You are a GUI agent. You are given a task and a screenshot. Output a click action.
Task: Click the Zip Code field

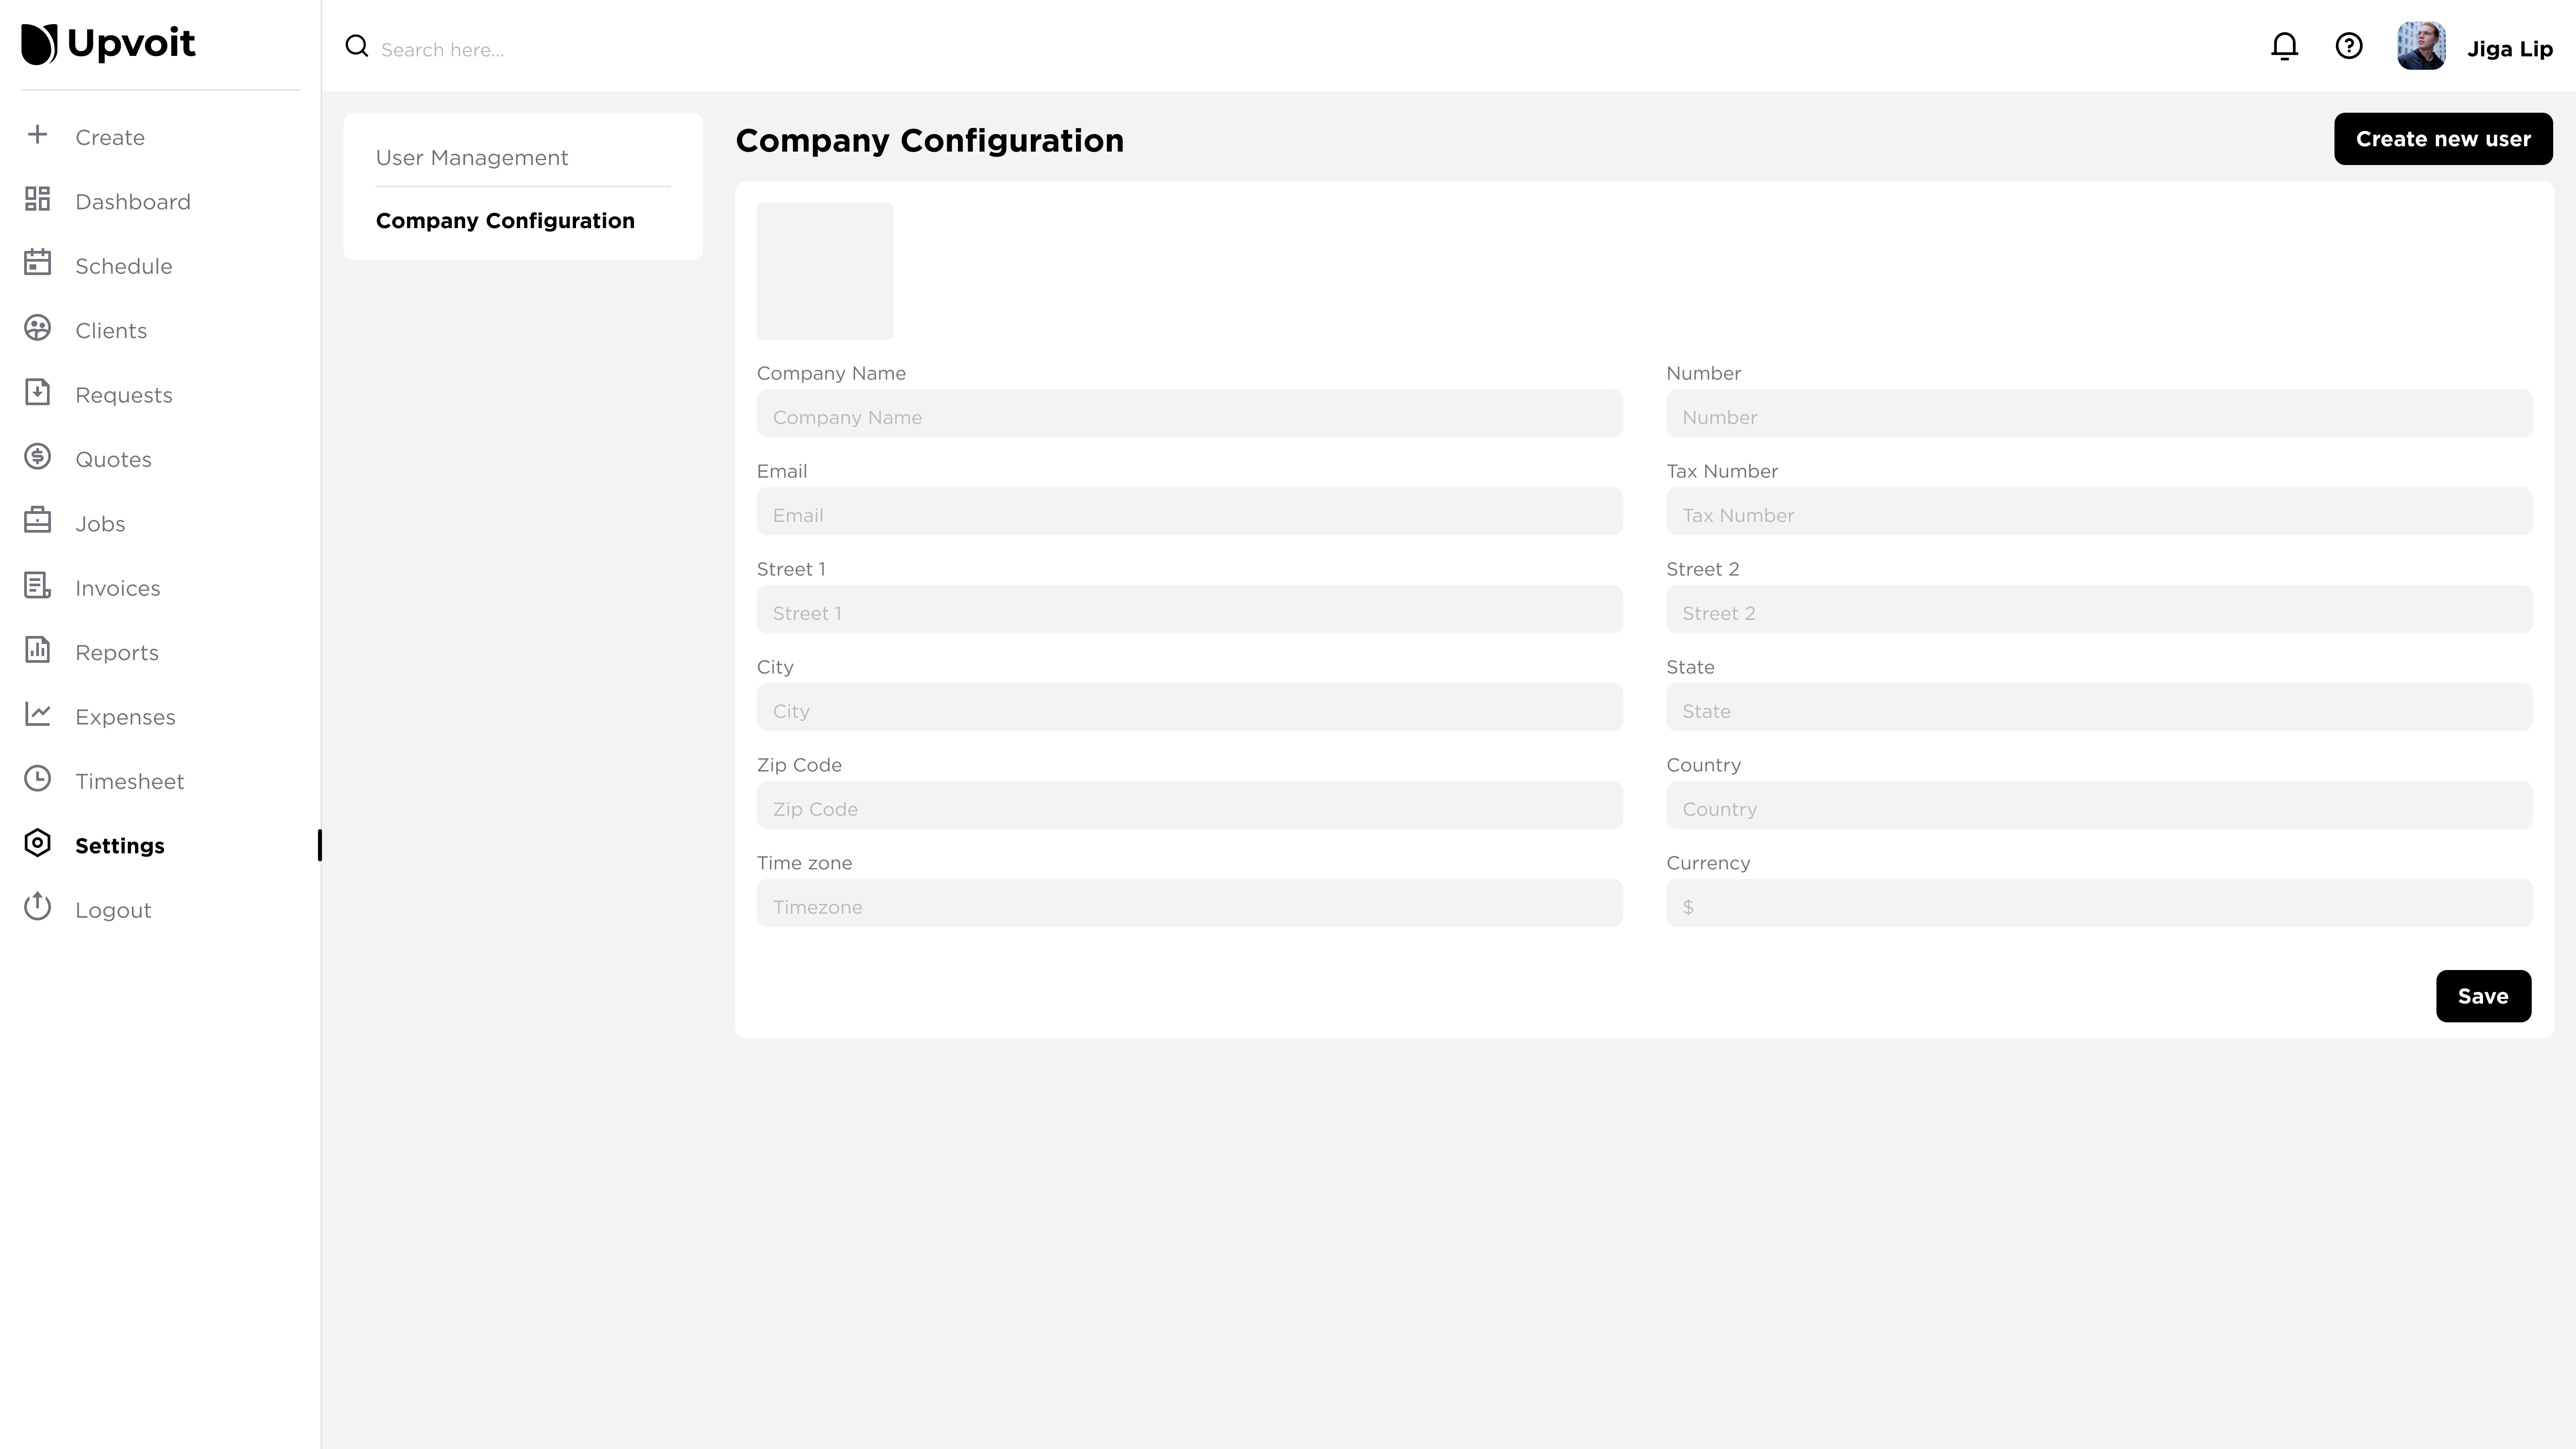(1190, 805)
